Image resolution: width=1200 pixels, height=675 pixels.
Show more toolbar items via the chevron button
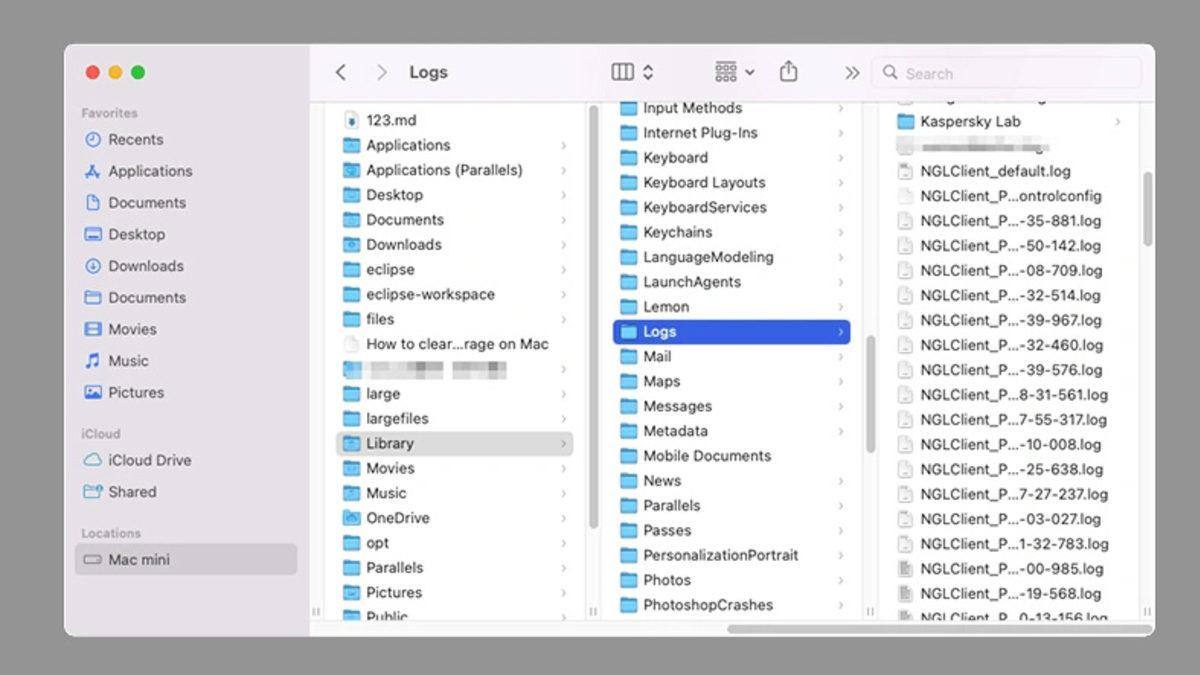(x=851, y=71)
